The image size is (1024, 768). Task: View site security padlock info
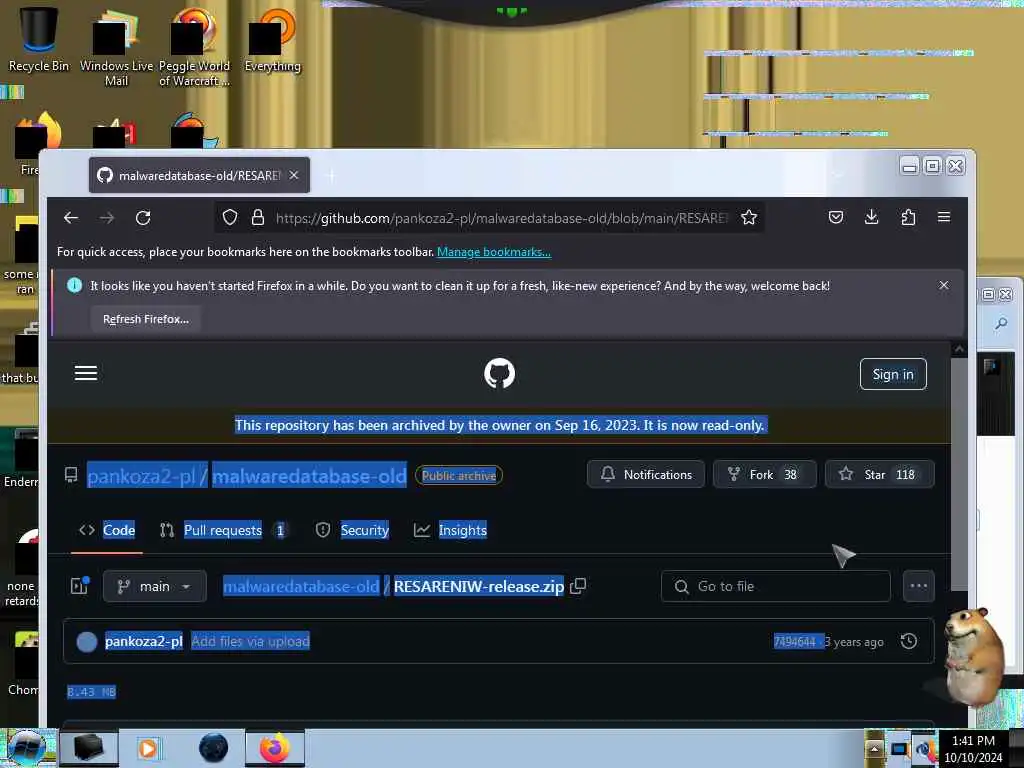click(x=258, y=217)
